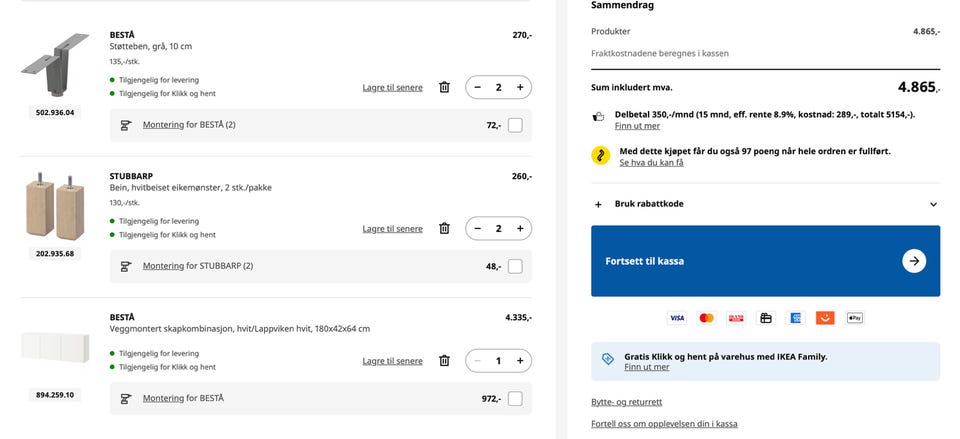Remove STUBBARP legs using trash icon
Screen dimensions: 960x439
pyautogui.click(x=444, y=228)
